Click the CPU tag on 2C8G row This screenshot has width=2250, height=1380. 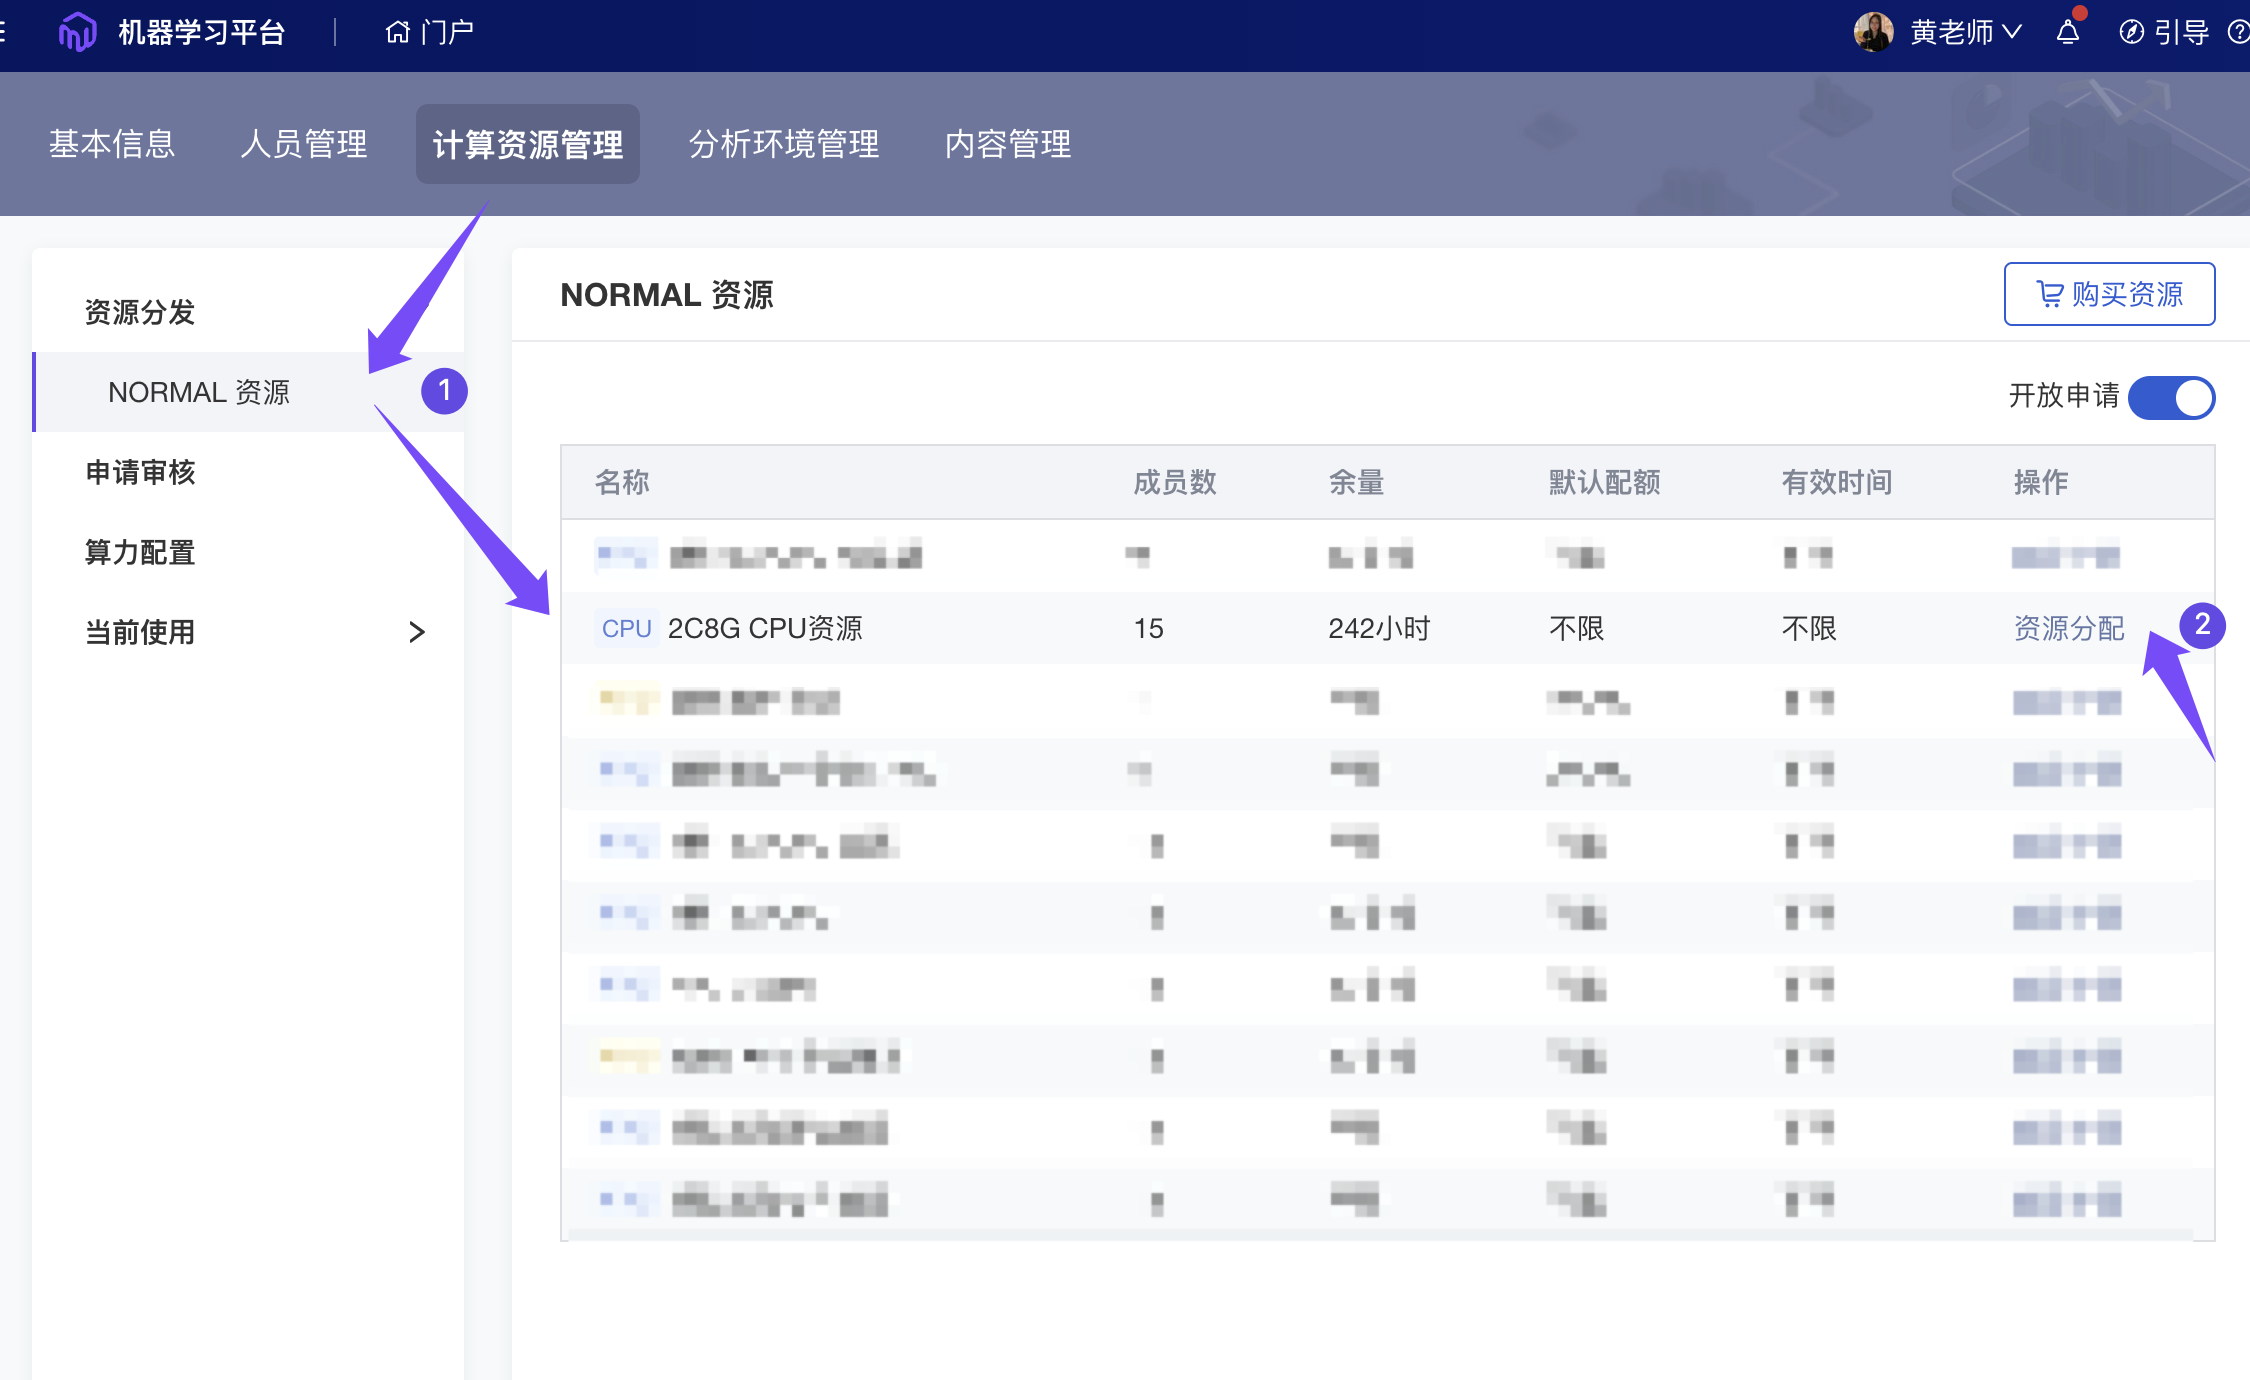coord(626,628)
